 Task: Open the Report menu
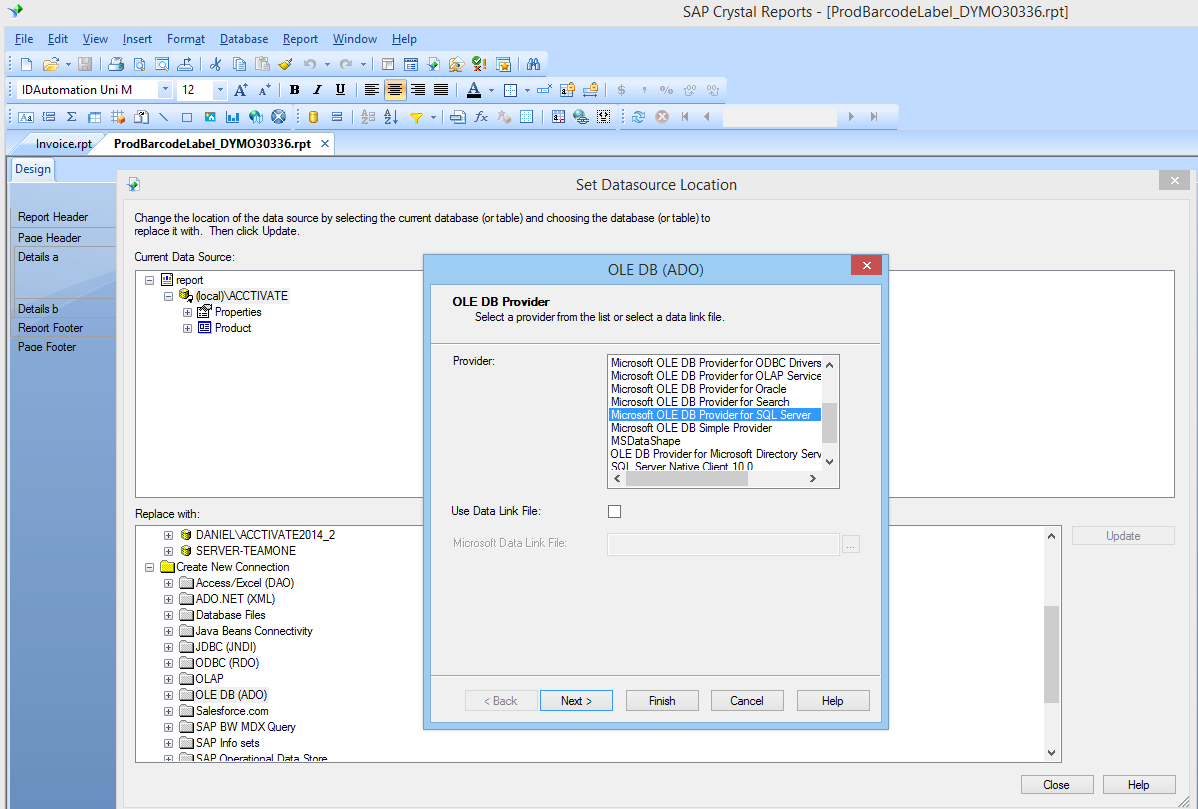[x=300, y=39]
